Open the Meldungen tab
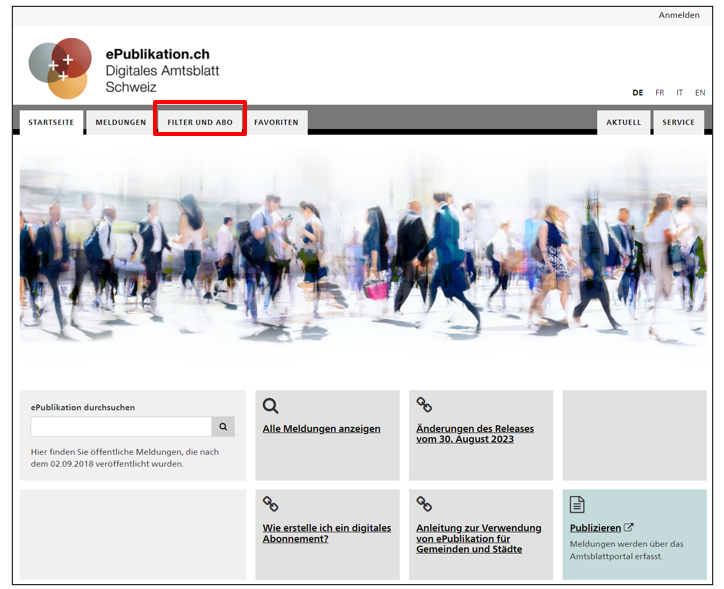 pyautogui.click(x=121, y=122)
